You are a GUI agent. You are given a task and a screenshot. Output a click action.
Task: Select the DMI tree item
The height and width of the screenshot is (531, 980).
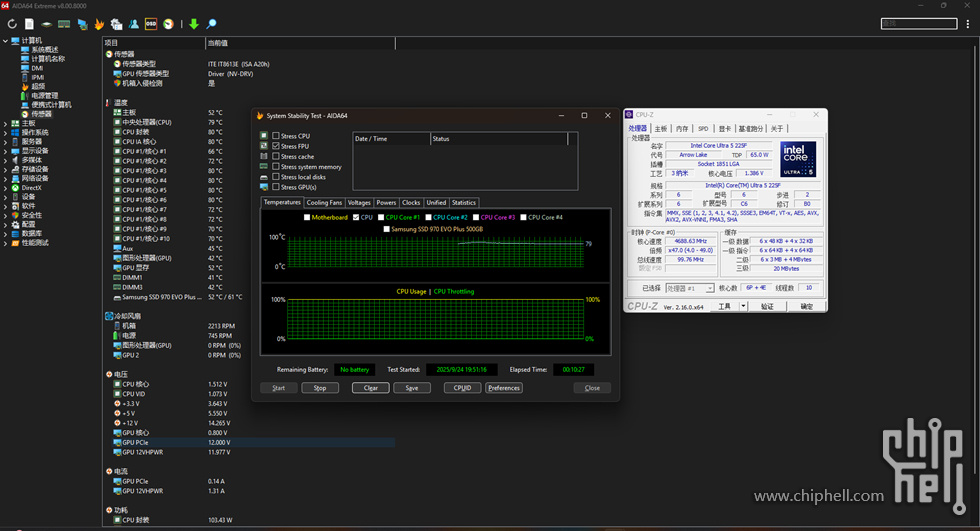[x=38, y=68]
